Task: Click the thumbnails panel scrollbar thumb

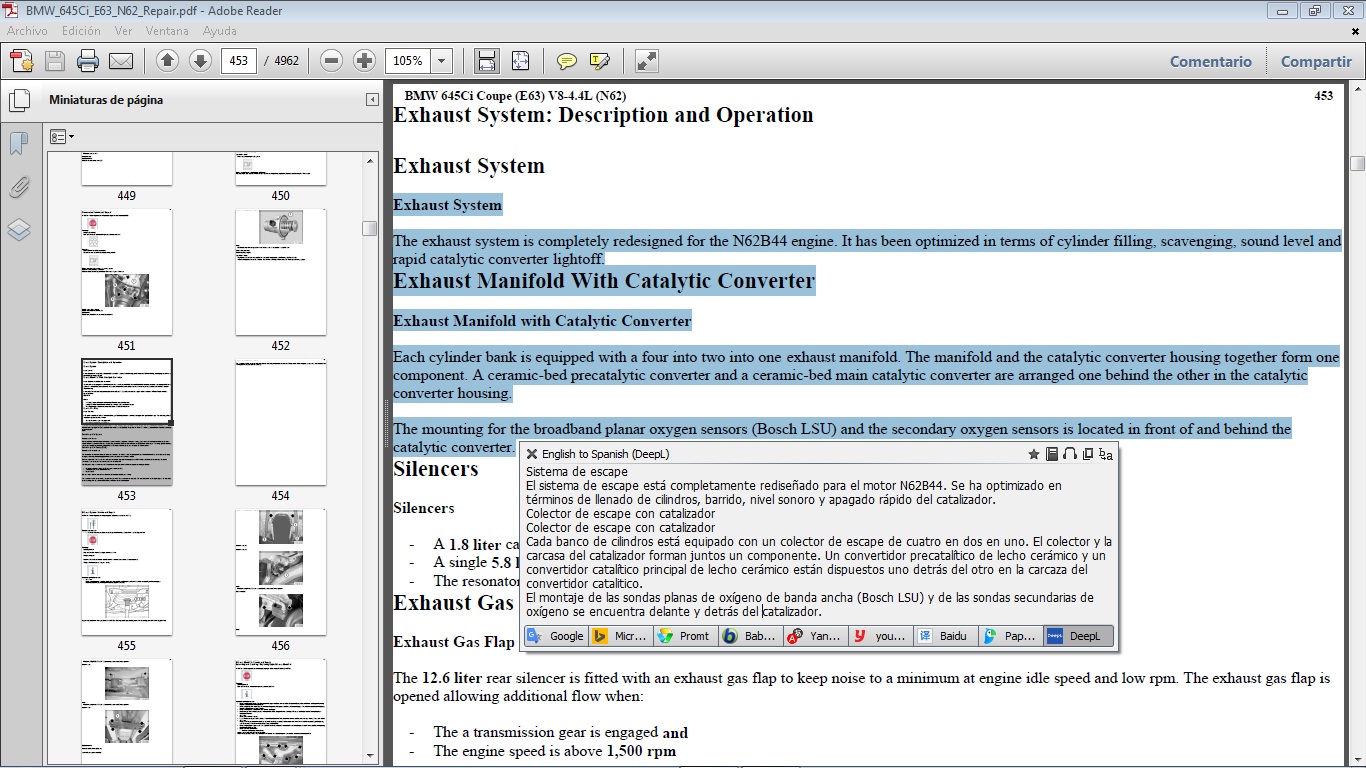Action: pyautogui.click(x=370, y=228)
